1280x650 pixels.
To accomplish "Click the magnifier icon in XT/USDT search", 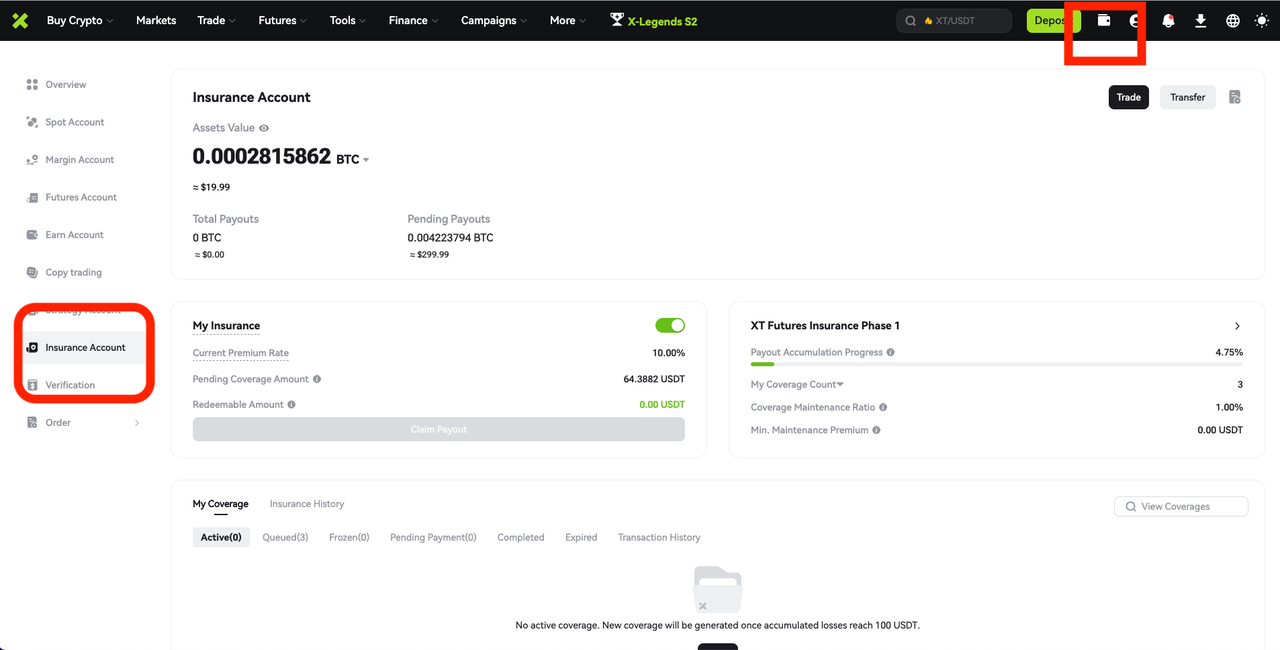I will (x=911, y=20).
